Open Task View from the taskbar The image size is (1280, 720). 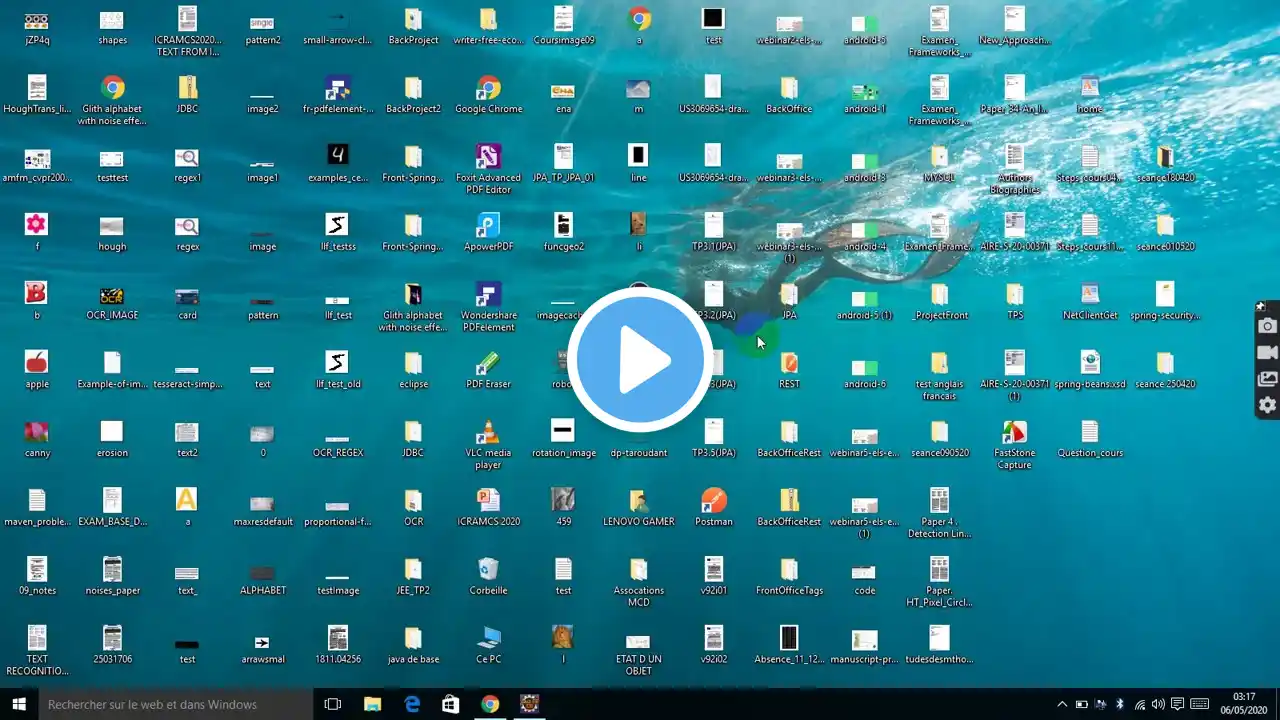tap(334, 704)
